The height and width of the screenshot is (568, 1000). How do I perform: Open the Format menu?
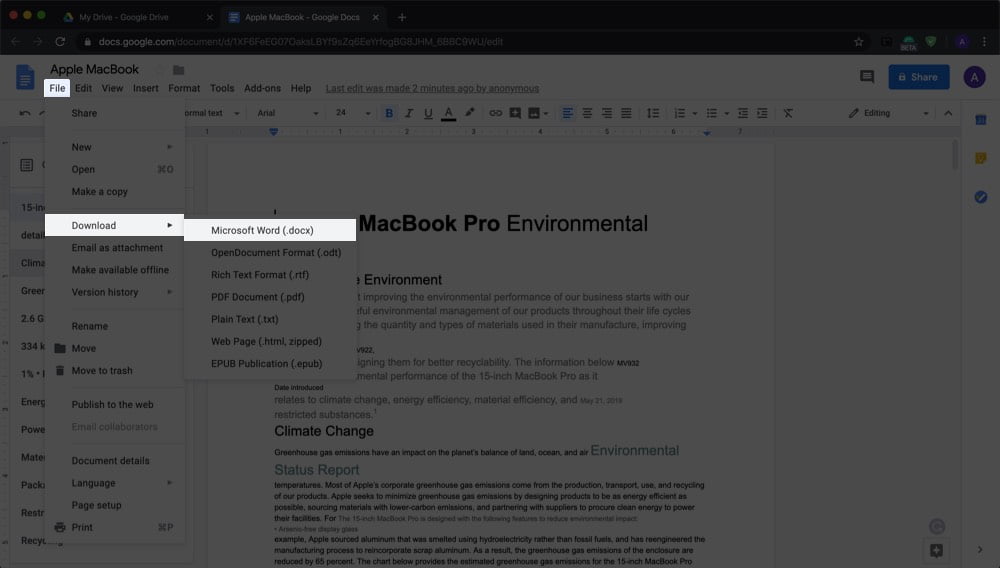[184, 88]
